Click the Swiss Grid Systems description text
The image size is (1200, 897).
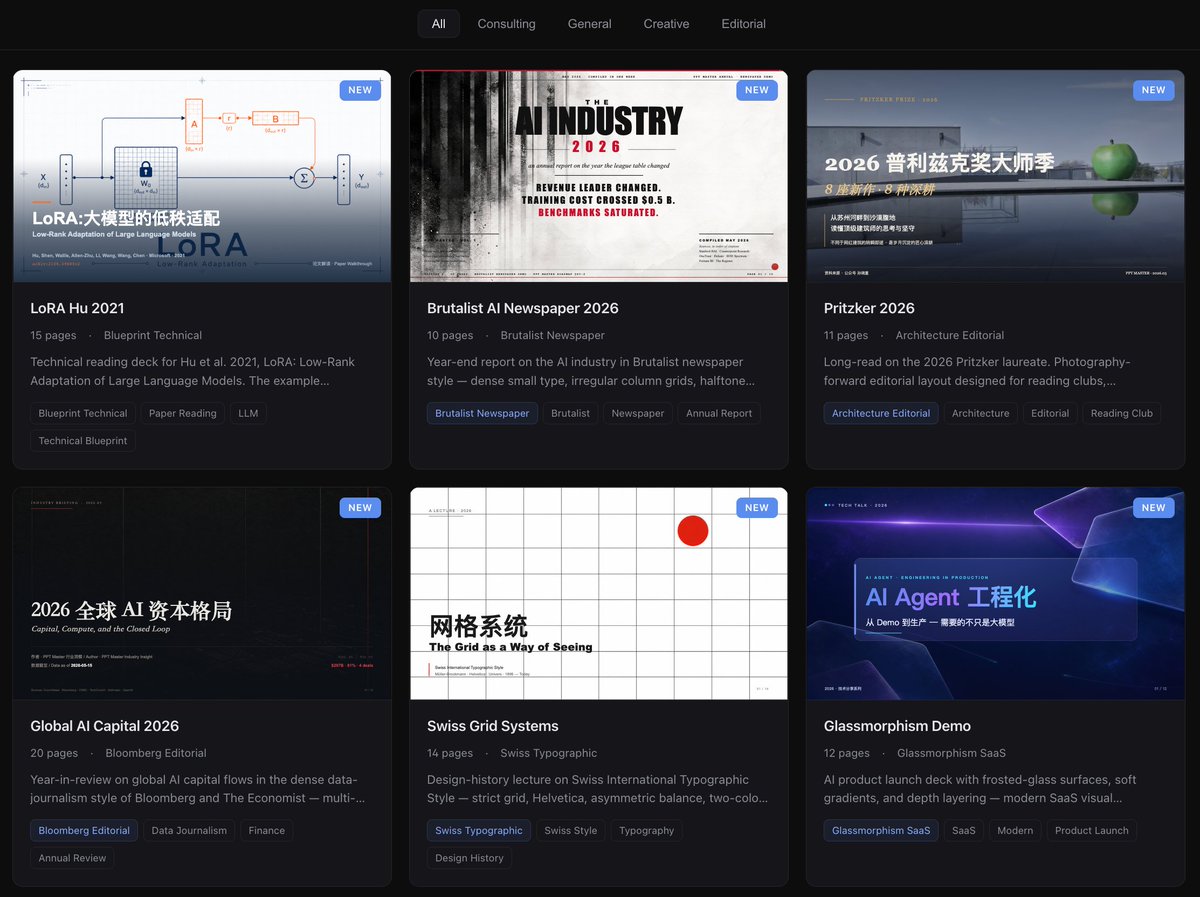click(x=598, y=789)
